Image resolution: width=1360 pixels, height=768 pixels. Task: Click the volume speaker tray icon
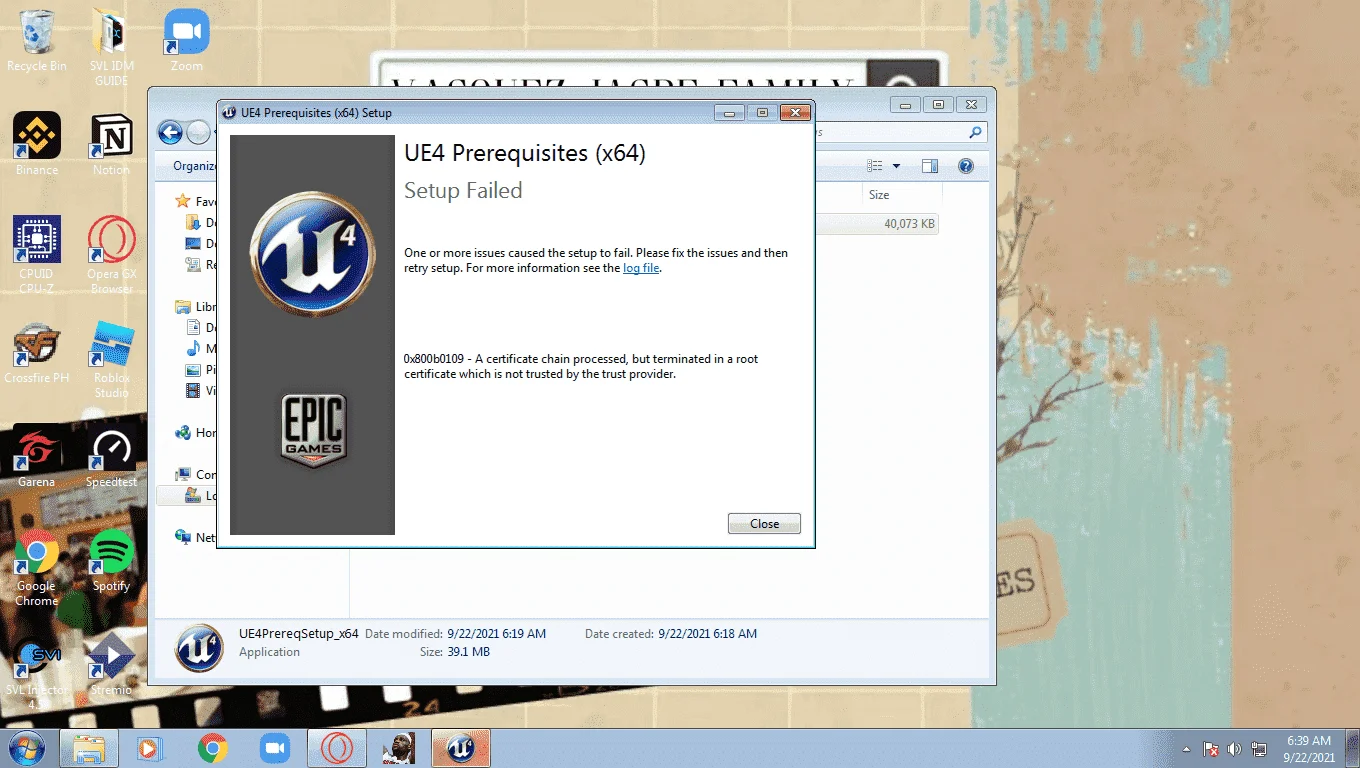pos(1235,749)
